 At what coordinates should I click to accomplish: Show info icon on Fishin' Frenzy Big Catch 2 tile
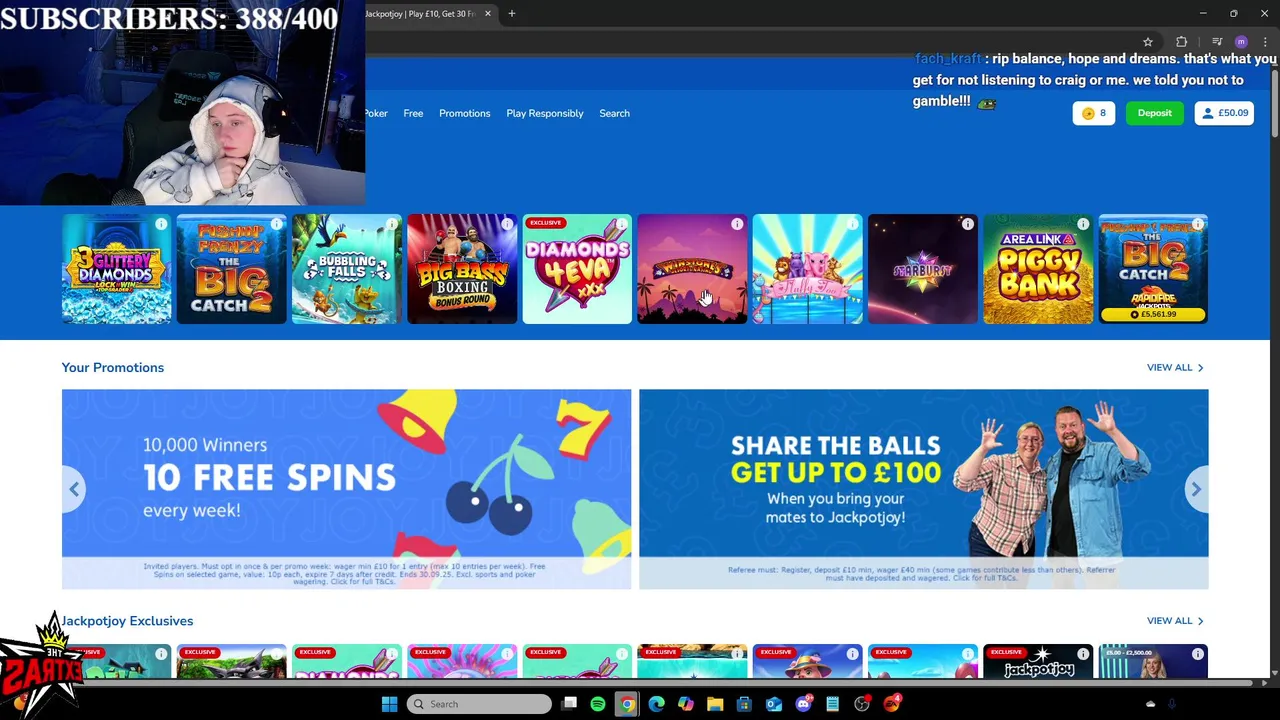277,224
